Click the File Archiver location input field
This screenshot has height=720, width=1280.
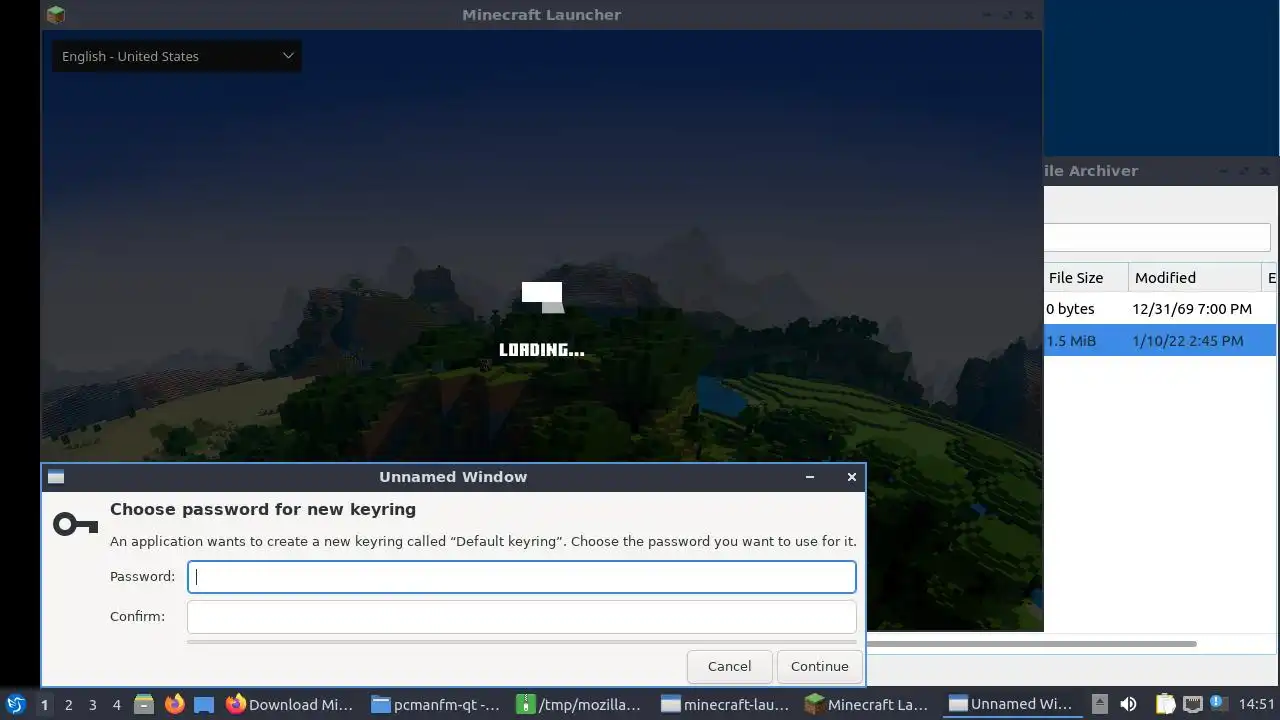coord(1157,237)
